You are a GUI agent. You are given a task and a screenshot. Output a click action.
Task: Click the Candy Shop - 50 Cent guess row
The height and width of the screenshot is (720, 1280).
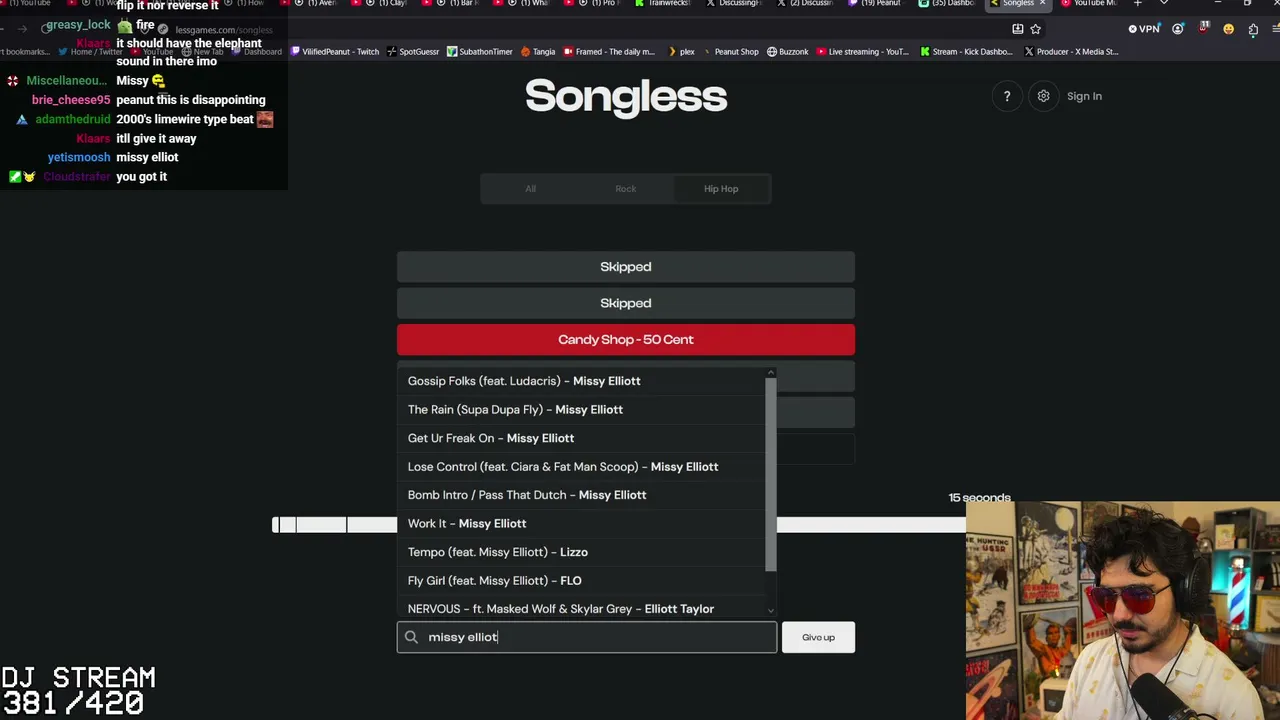click(x=626, y=340)
